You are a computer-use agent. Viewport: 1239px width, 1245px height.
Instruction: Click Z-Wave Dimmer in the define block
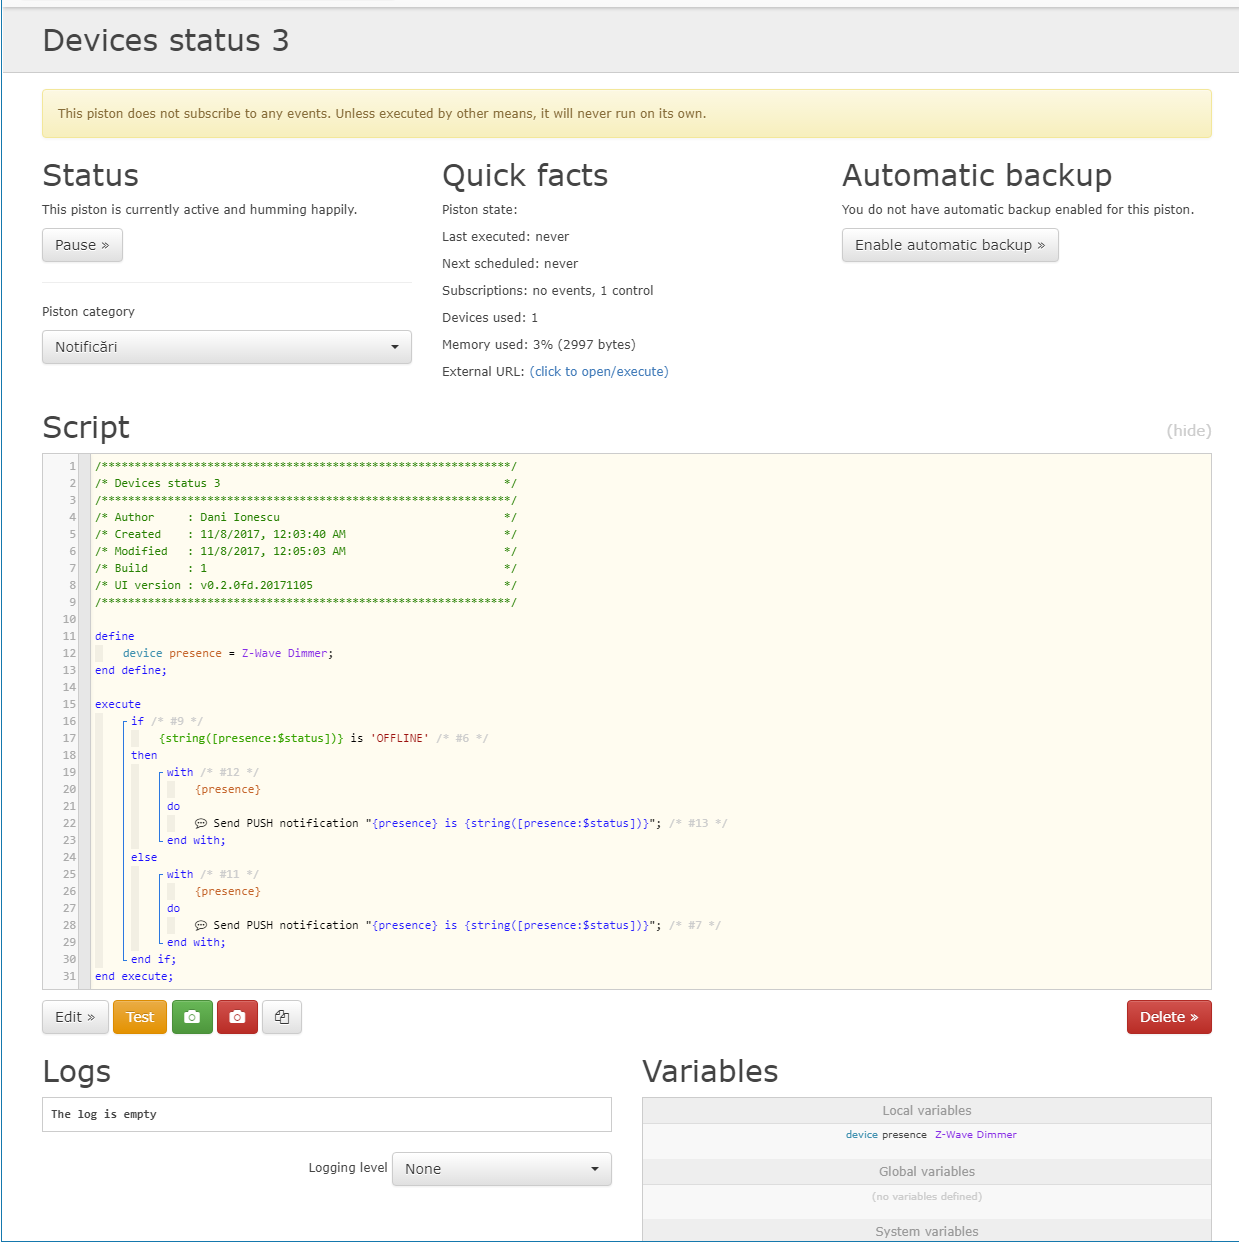point(284,654)
